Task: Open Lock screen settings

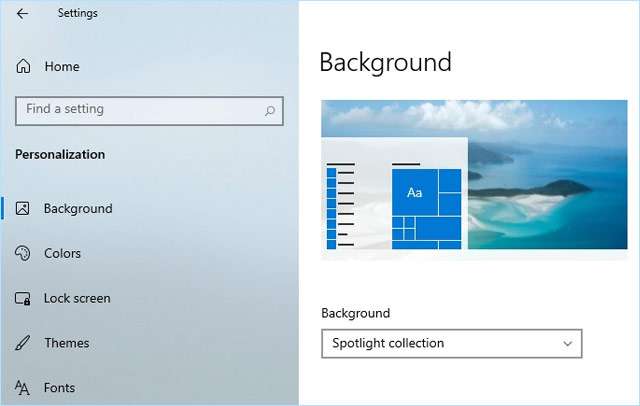Action: (77, 298)
